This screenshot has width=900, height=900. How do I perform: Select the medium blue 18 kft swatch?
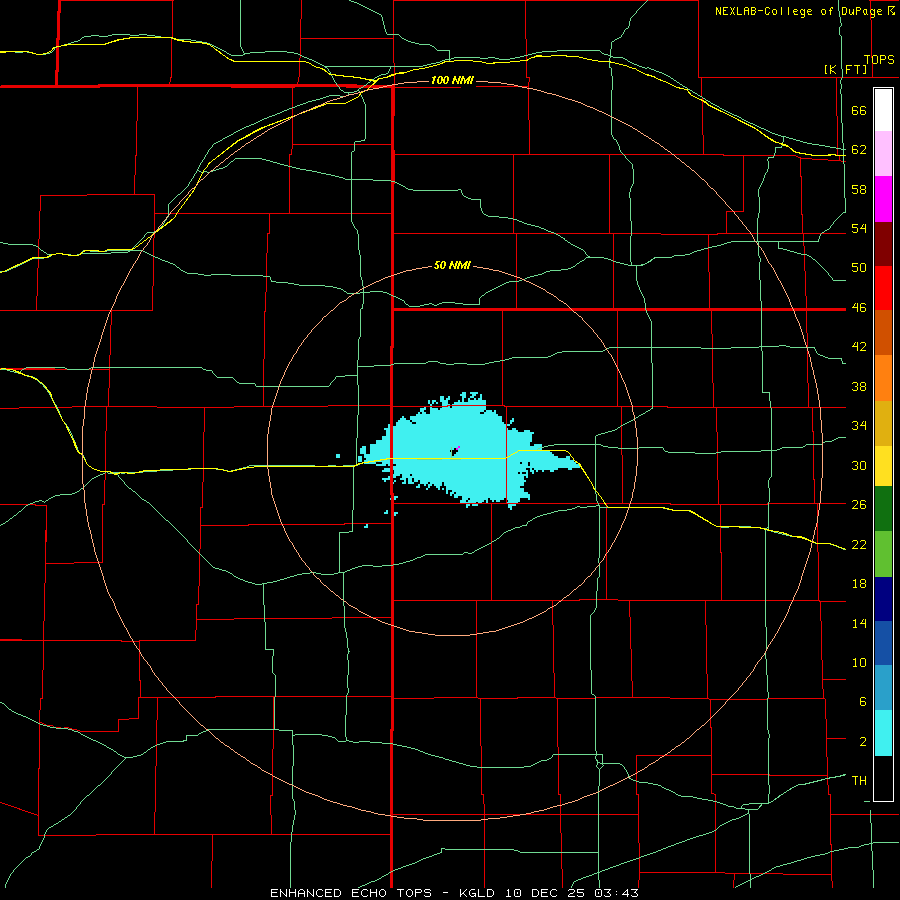click(x=883, y=643)
